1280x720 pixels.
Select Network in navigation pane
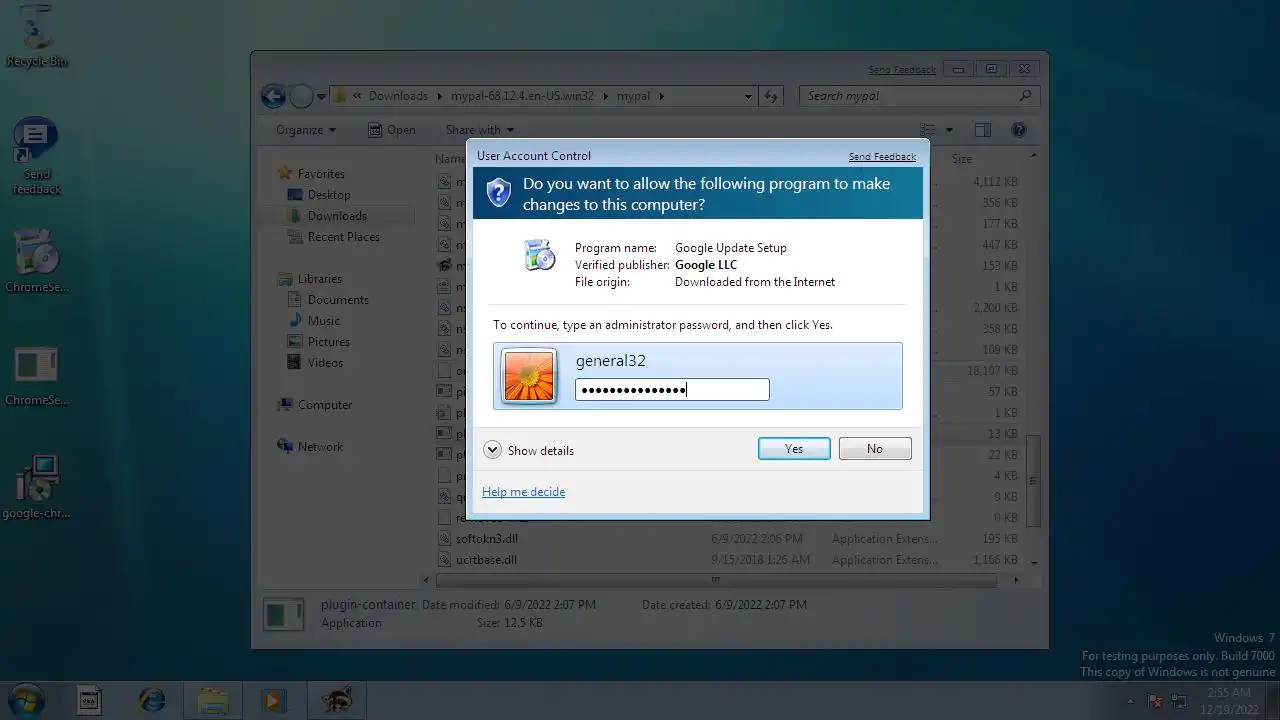tap(320, 447)
